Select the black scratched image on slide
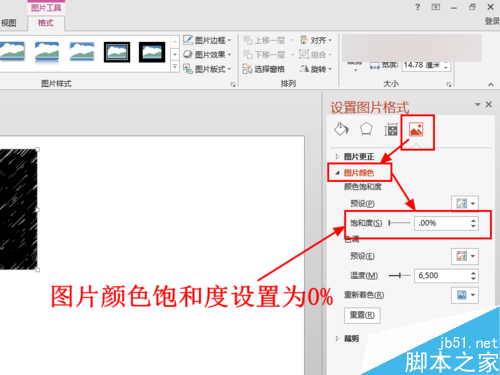Screen dimensions: 500x375 pos(18,209)
